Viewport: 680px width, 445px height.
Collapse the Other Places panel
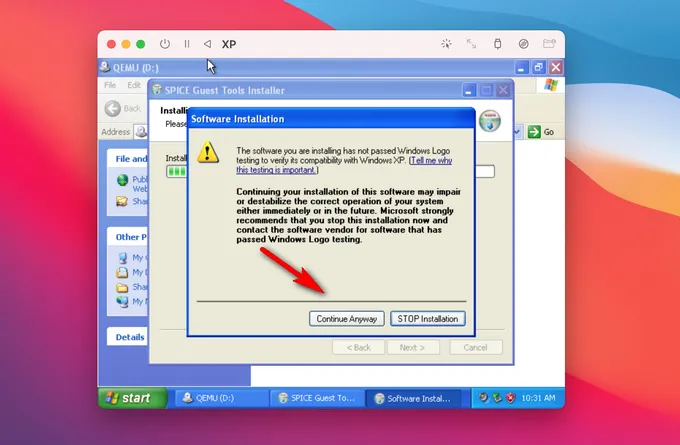[128, 237]
